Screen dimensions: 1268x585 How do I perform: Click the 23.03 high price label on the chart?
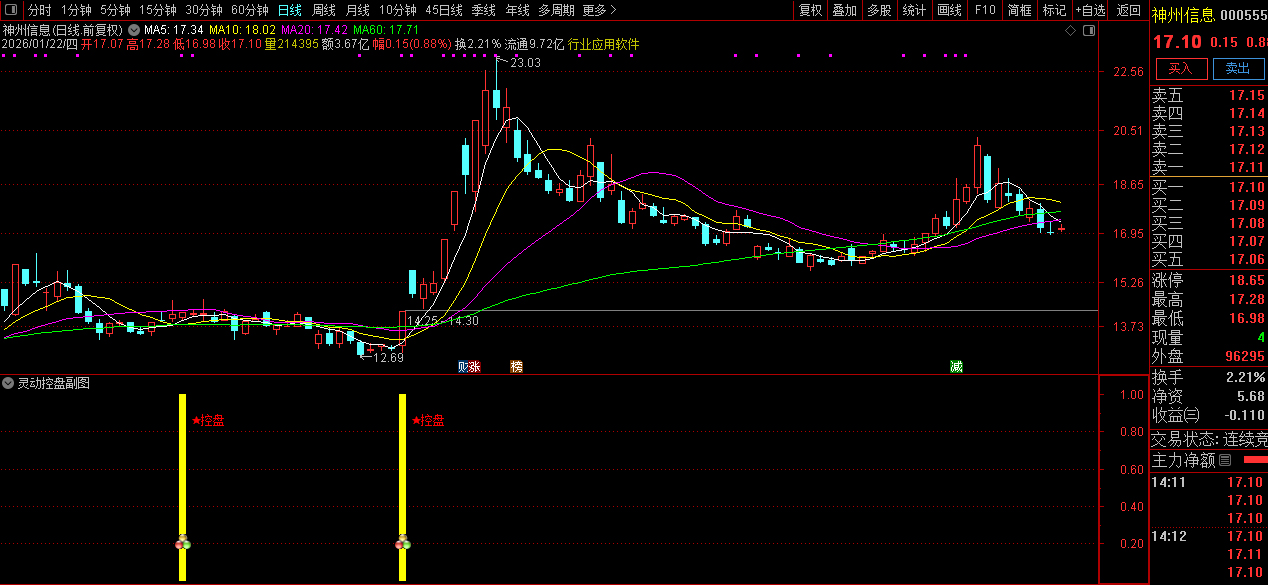tap(525, 63)
